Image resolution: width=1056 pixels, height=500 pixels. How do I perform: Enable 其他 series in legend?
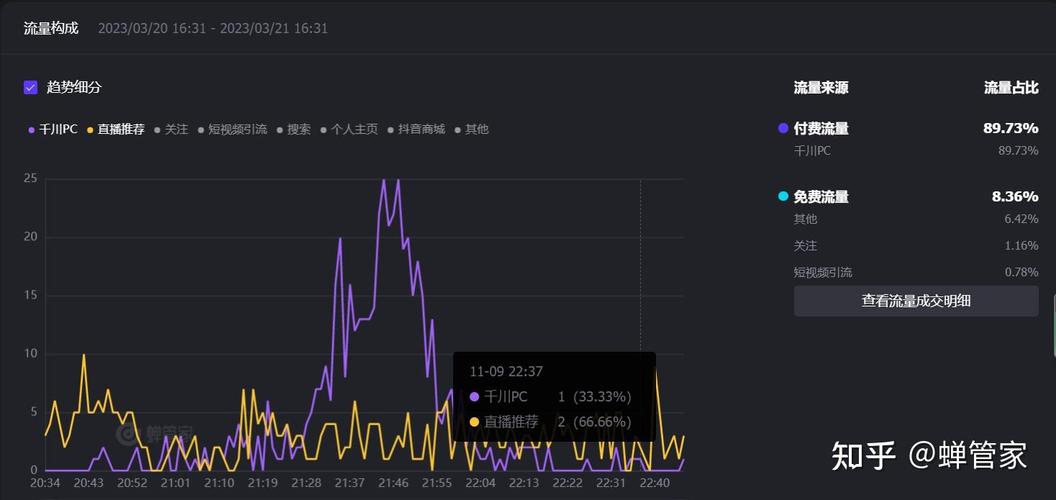click(x=471, y=129)
